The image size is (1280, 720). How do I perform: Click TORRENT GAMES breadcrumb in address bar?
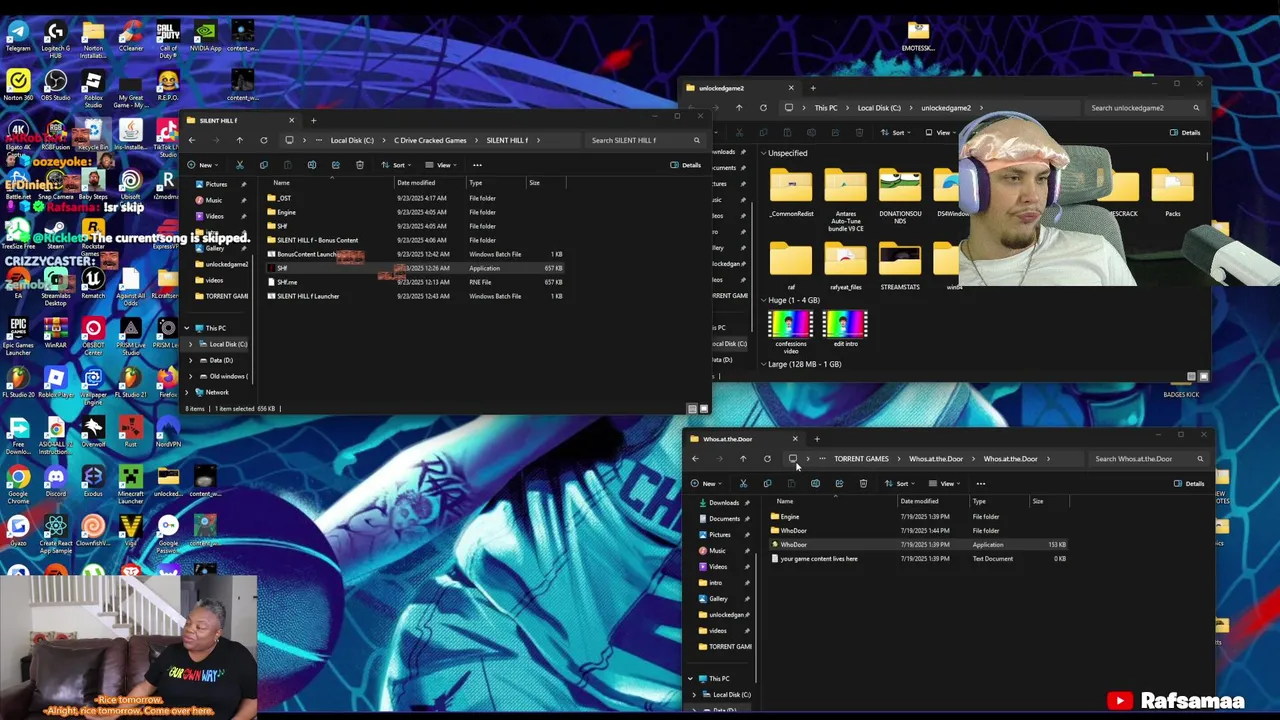[861, 459]
